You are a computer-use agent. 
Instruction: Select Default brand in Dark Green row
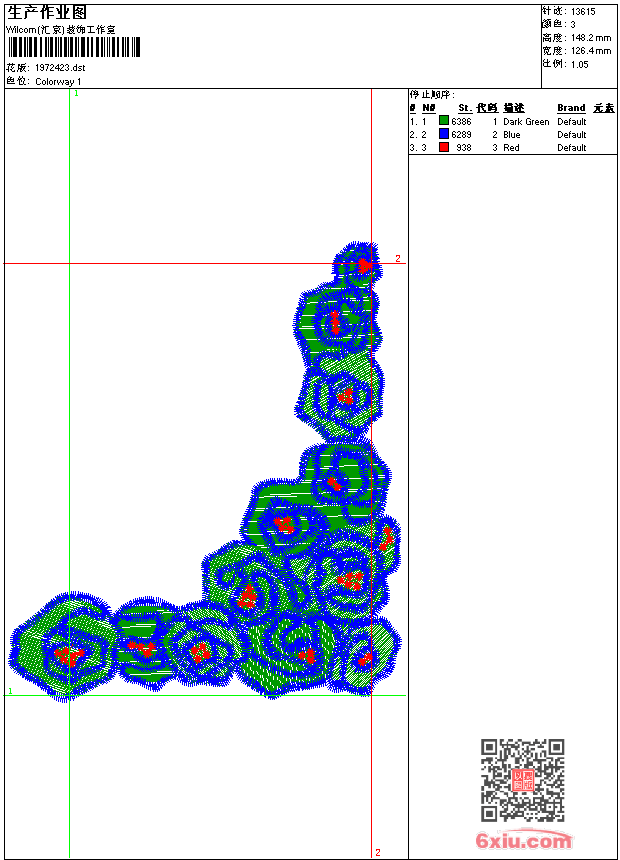(572, 122)
